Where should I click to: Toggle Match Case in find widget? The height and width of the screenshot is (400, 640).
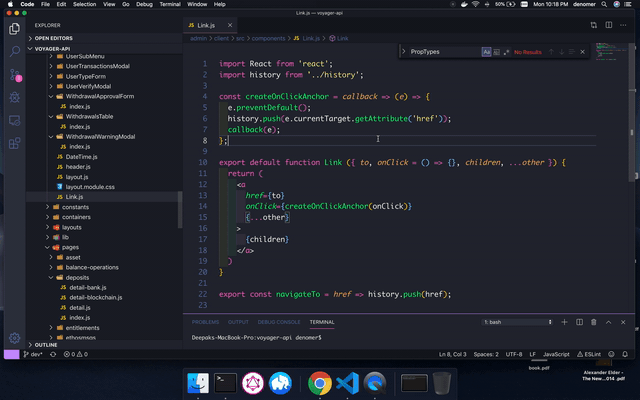click(487, 51)
